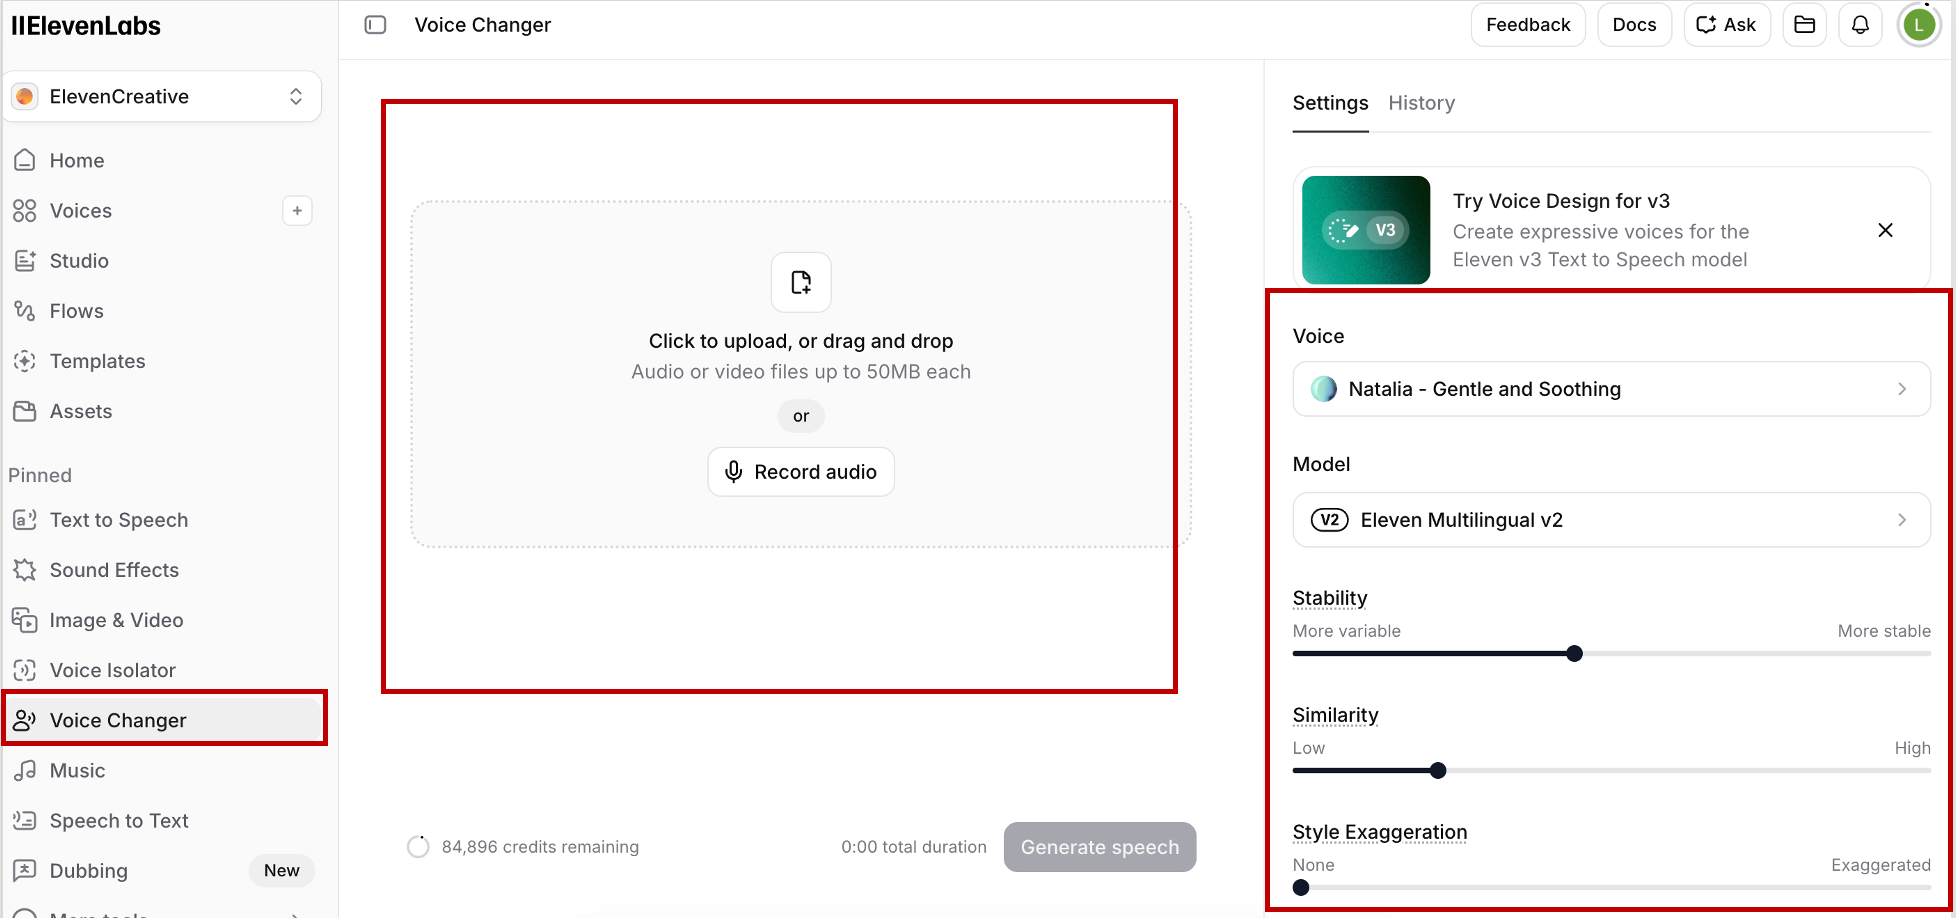Open Image & Video tool
Viewport: 1956px width, 918px height.
coord(116,620)
